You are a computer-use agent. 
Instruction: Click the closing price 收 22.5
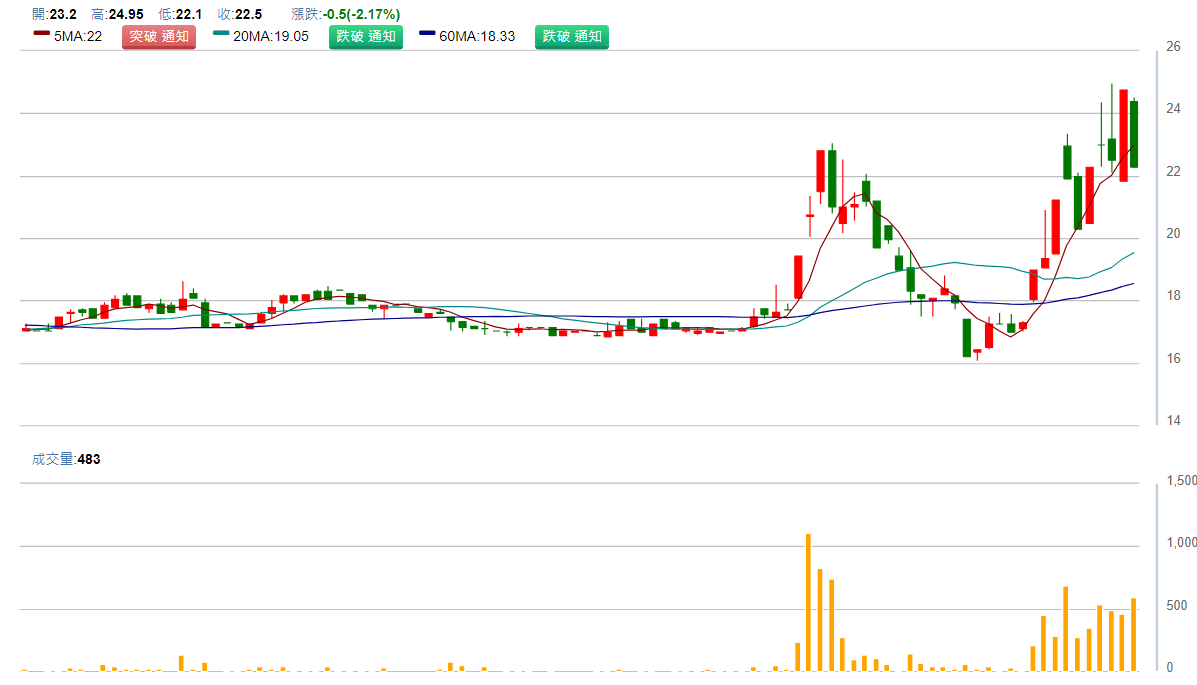click(240, 14)
